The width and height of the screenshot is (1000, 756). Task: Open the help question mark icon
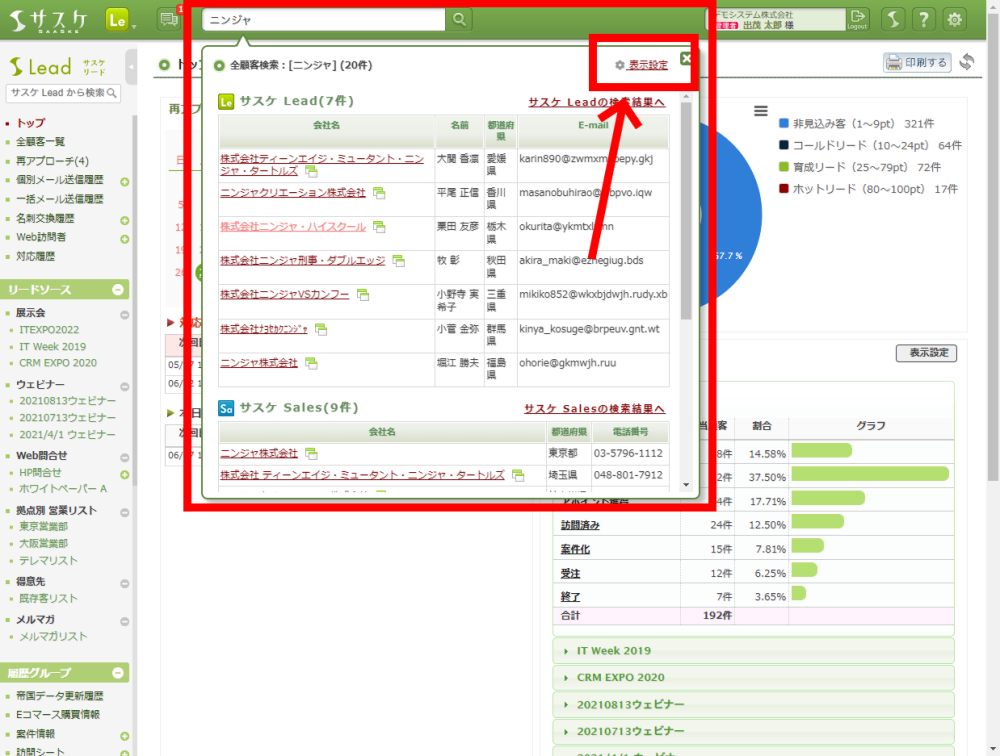(924, 19)
